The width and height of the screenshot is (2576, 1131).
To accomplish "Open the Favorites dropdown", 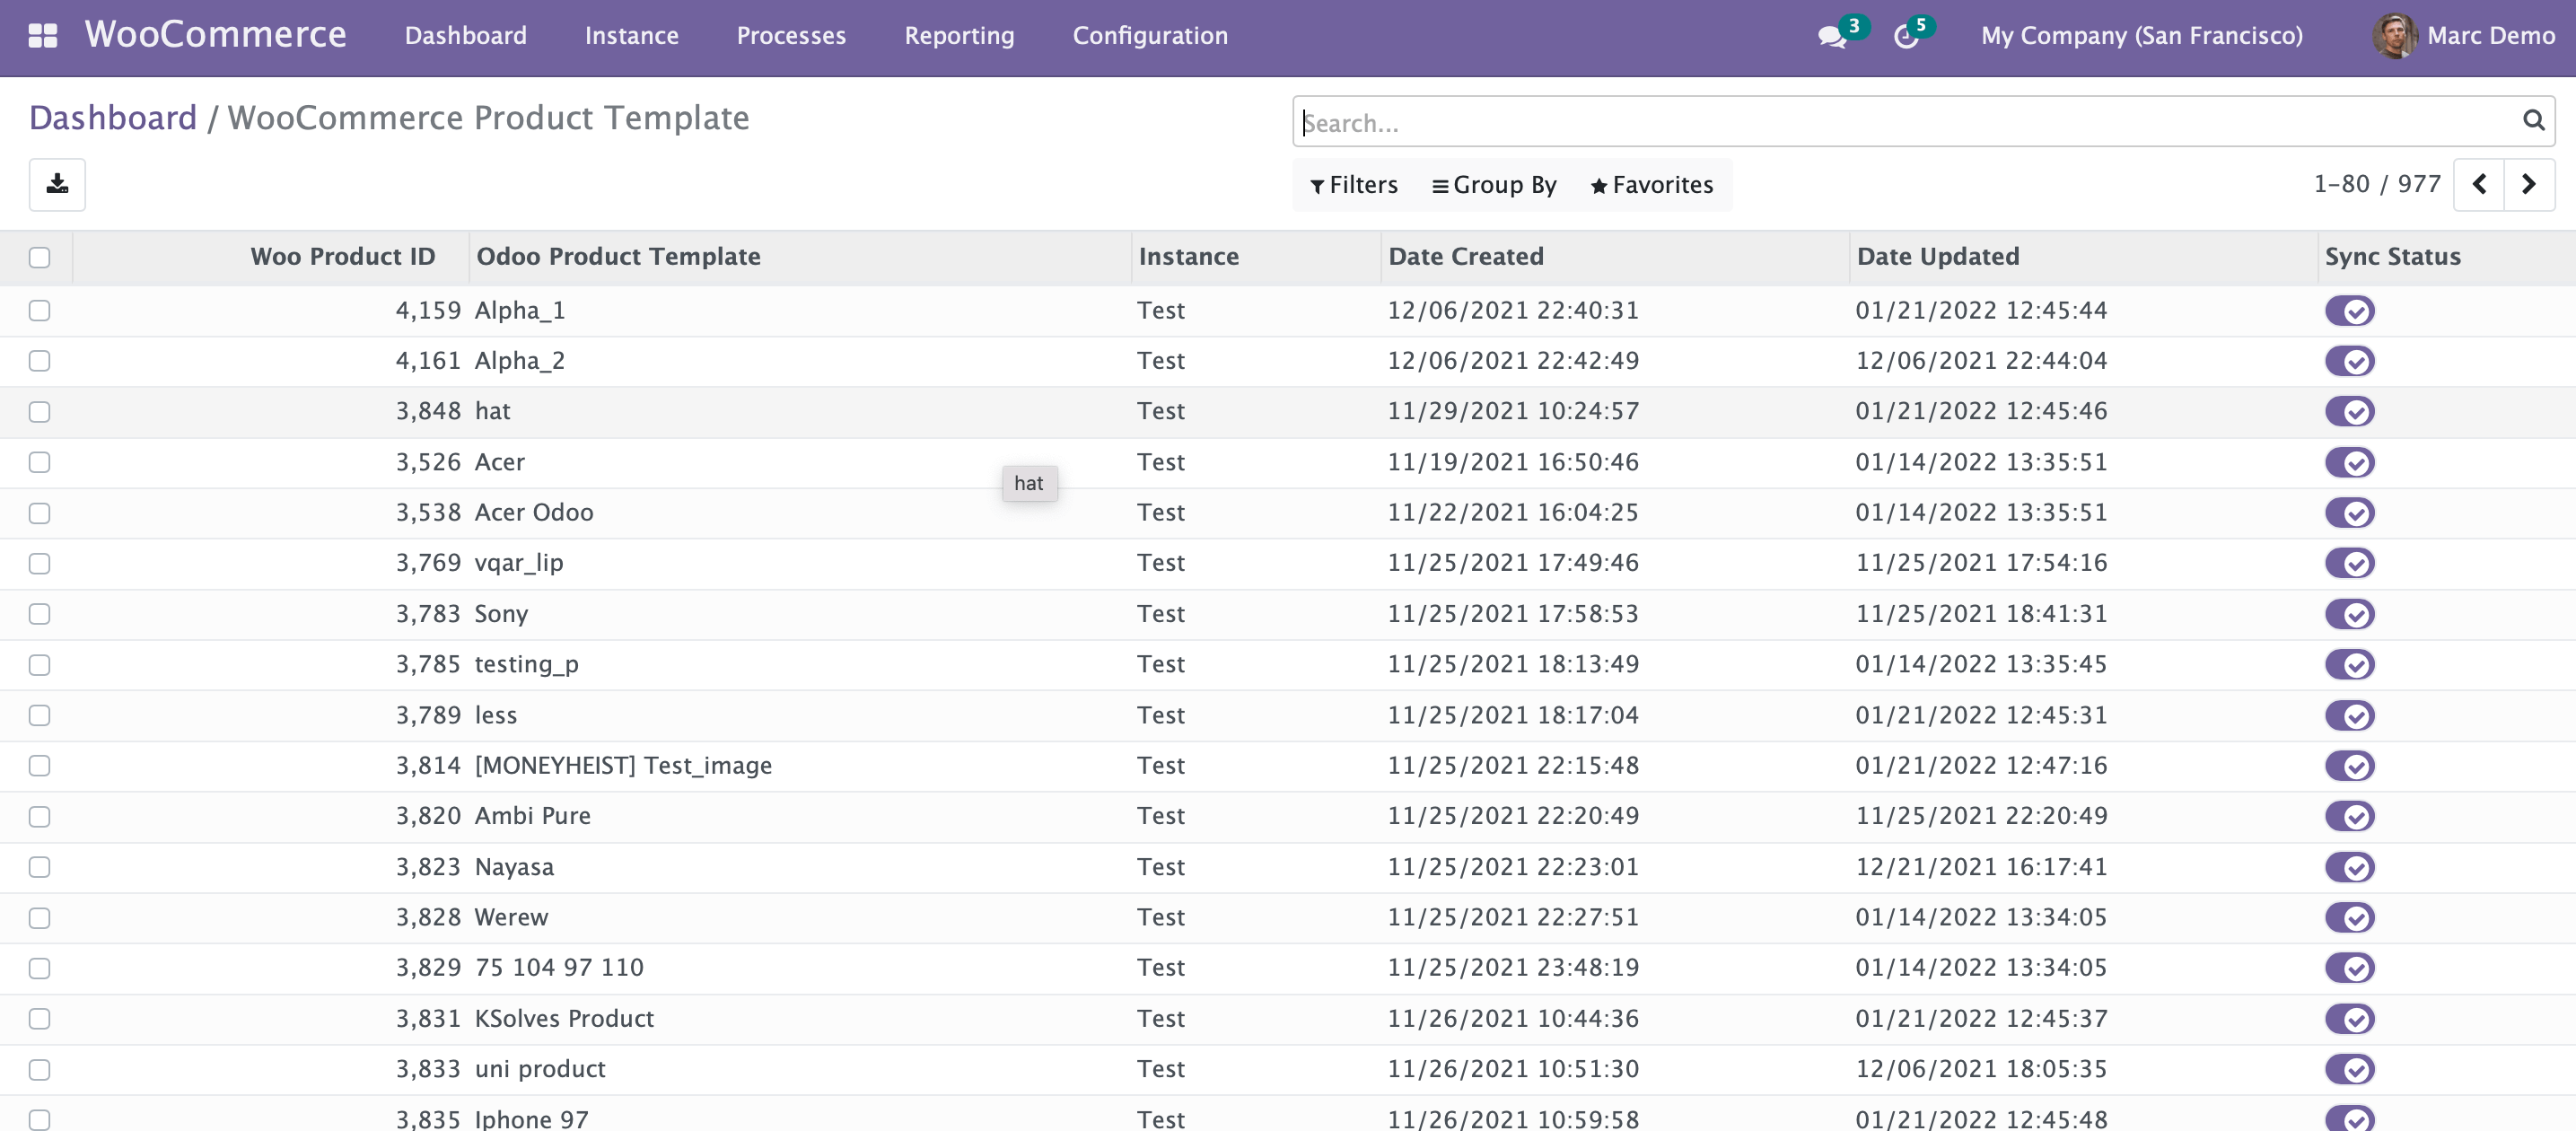I will 1651,185.
